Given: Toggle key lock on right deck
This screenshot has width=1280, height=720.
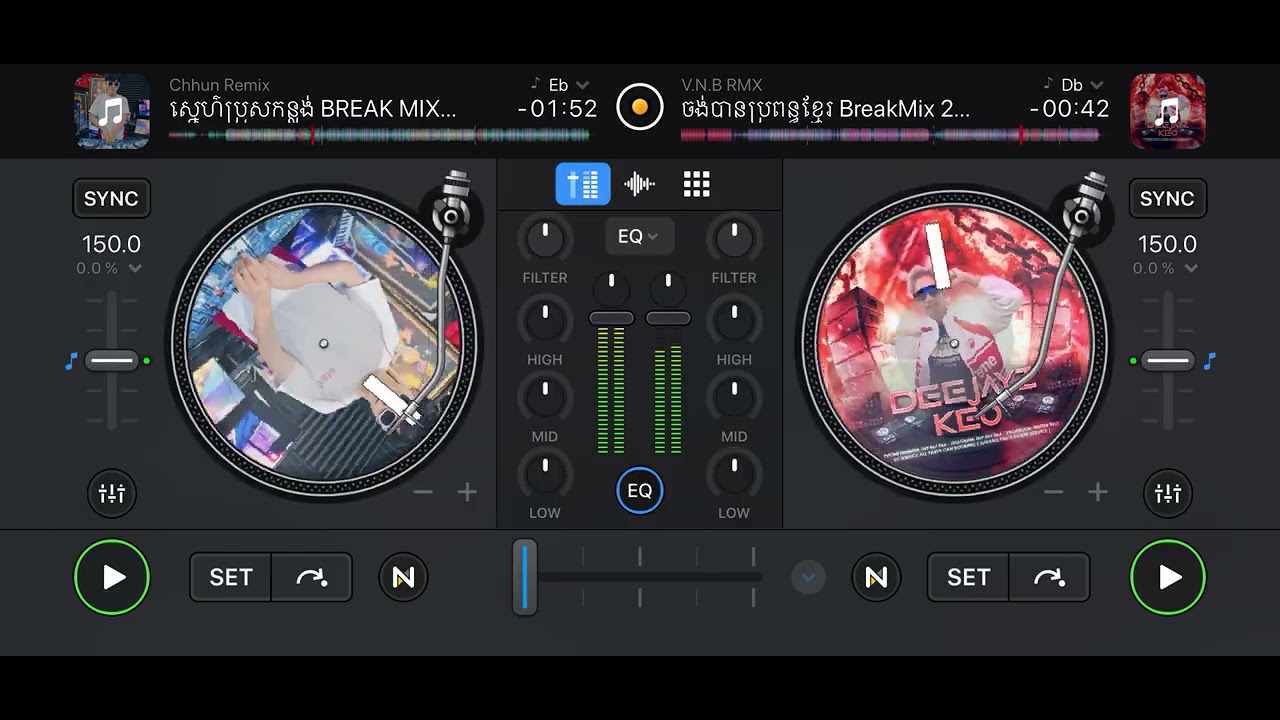Looking at the screenshot, I should (x=1209, y=361).
